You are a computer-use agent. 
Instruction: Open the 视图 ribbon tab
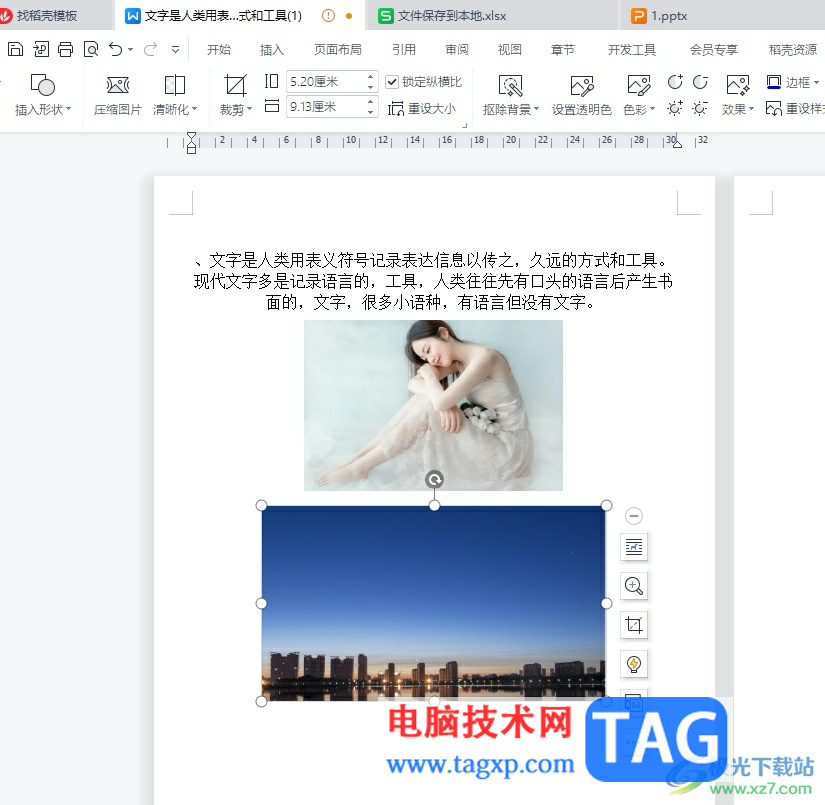(510, 49)
